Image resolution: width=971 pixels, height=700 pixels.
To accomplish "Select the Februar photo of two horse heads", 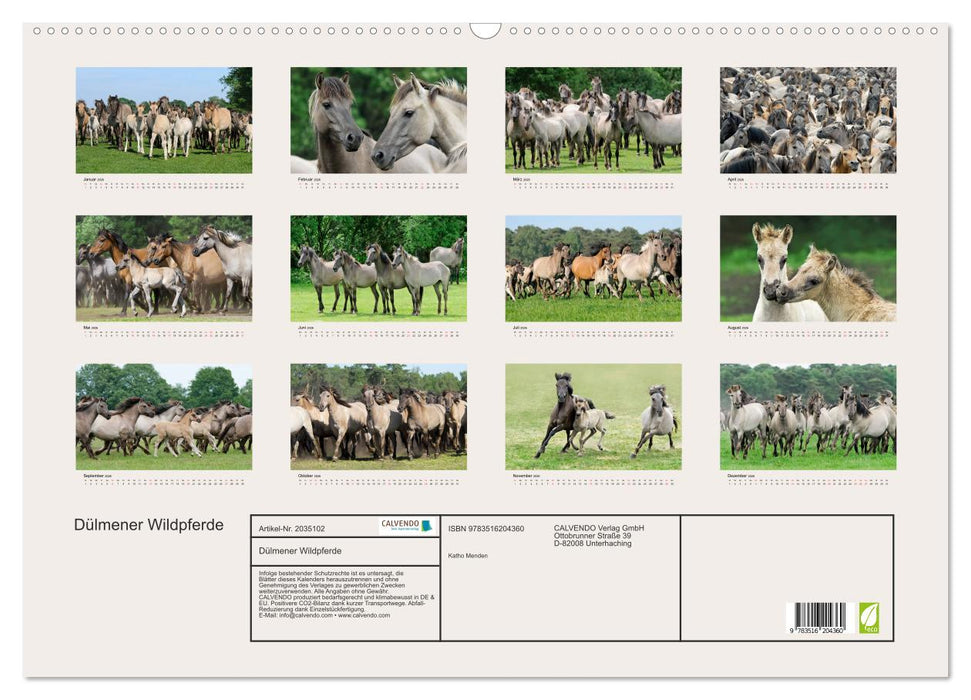I will 378,120.
